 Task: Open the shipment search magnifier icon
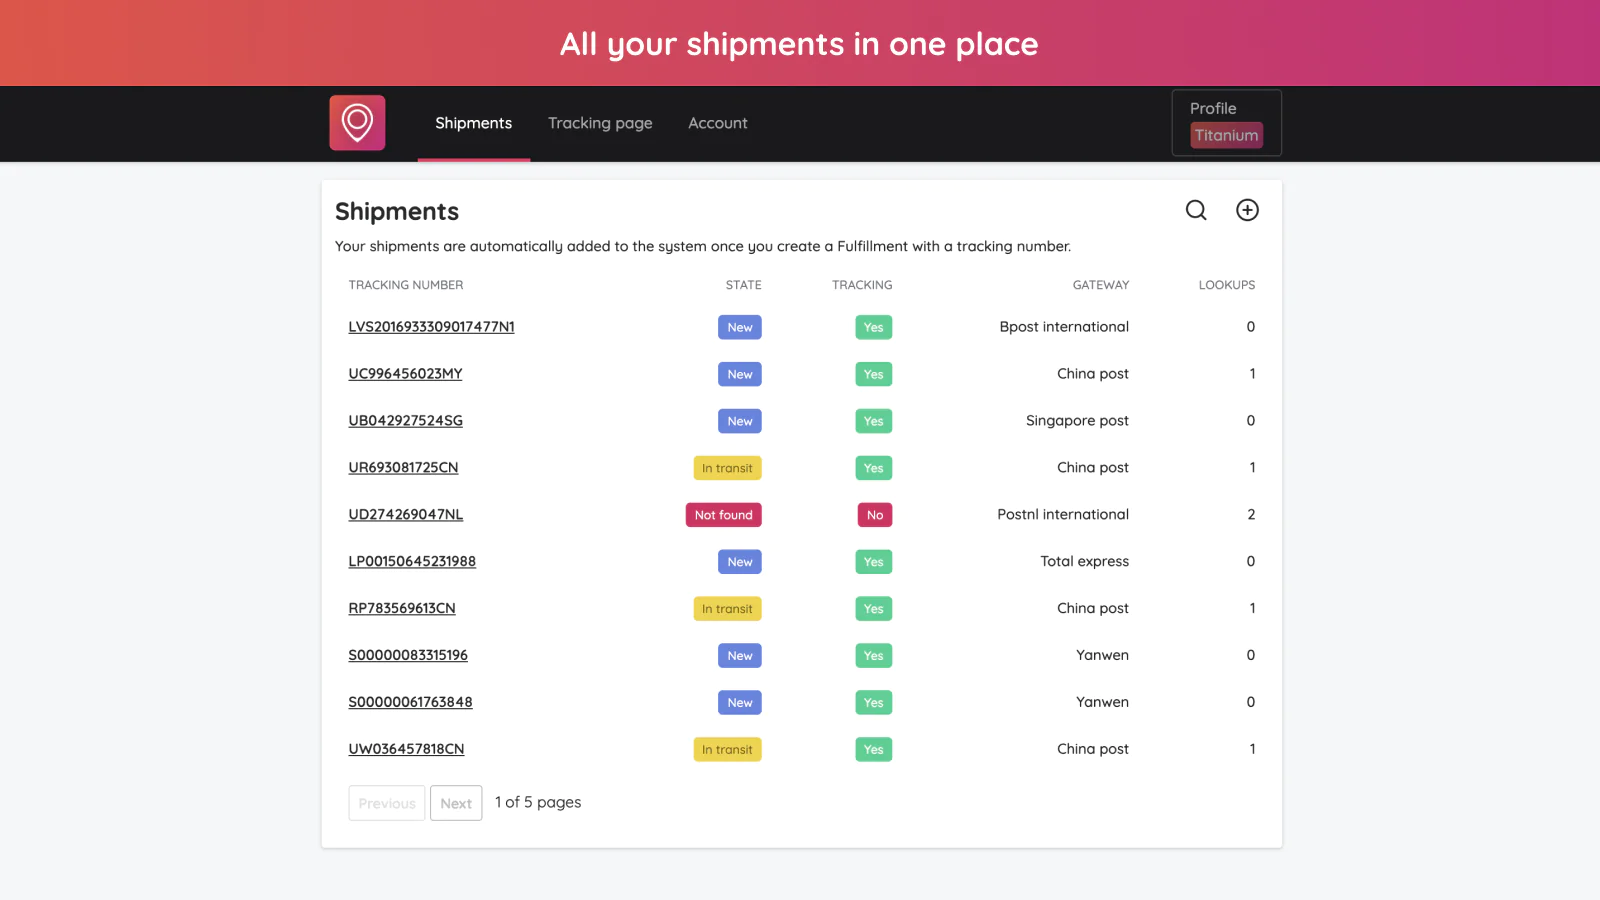[1196, 210]
